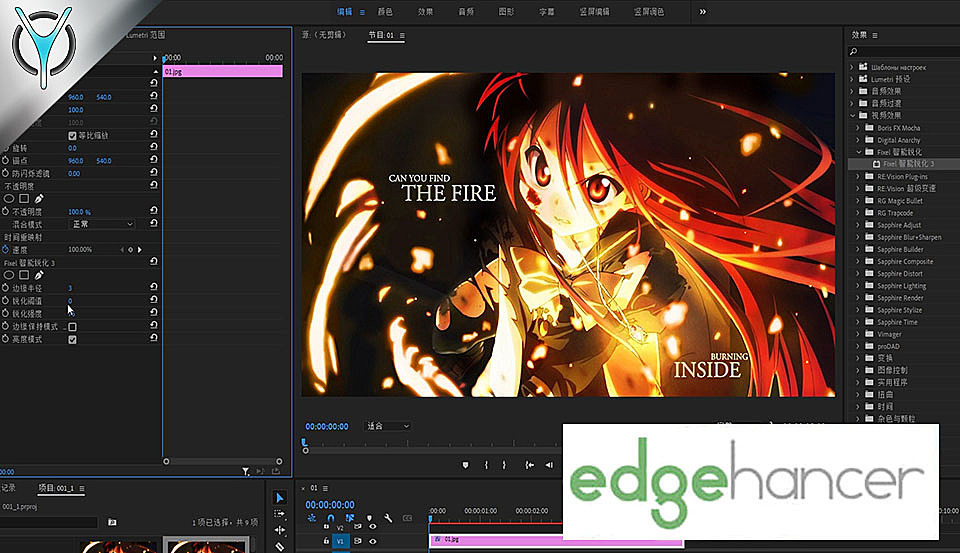This screenshot has width=960, height=553.
Task: Open the 适合 zoom level dropdown
Action: pyautogui.click(x=388, y=426)
